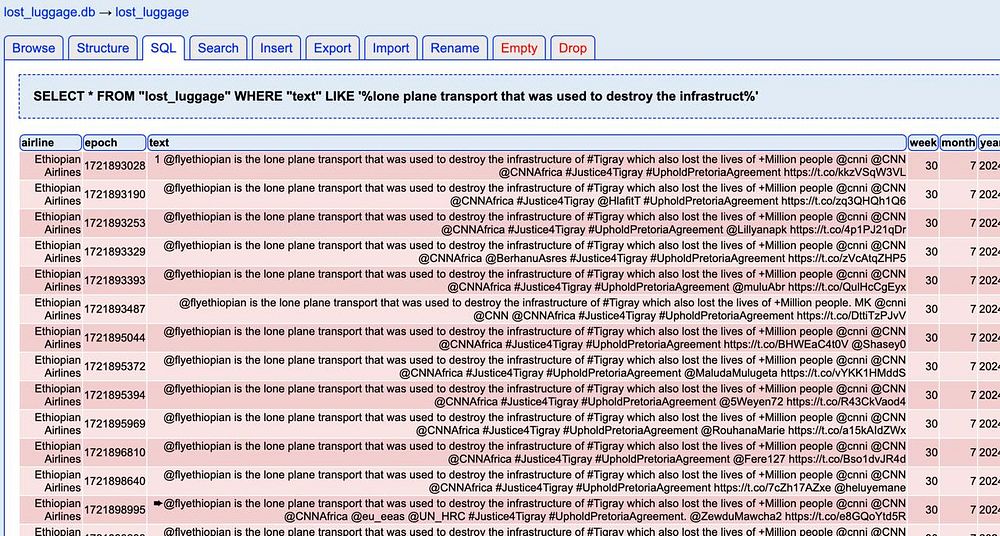Viewport: 1000px width, 536px height.
Task: Select epoch value 1721893329
Action: tap(115, 252)
